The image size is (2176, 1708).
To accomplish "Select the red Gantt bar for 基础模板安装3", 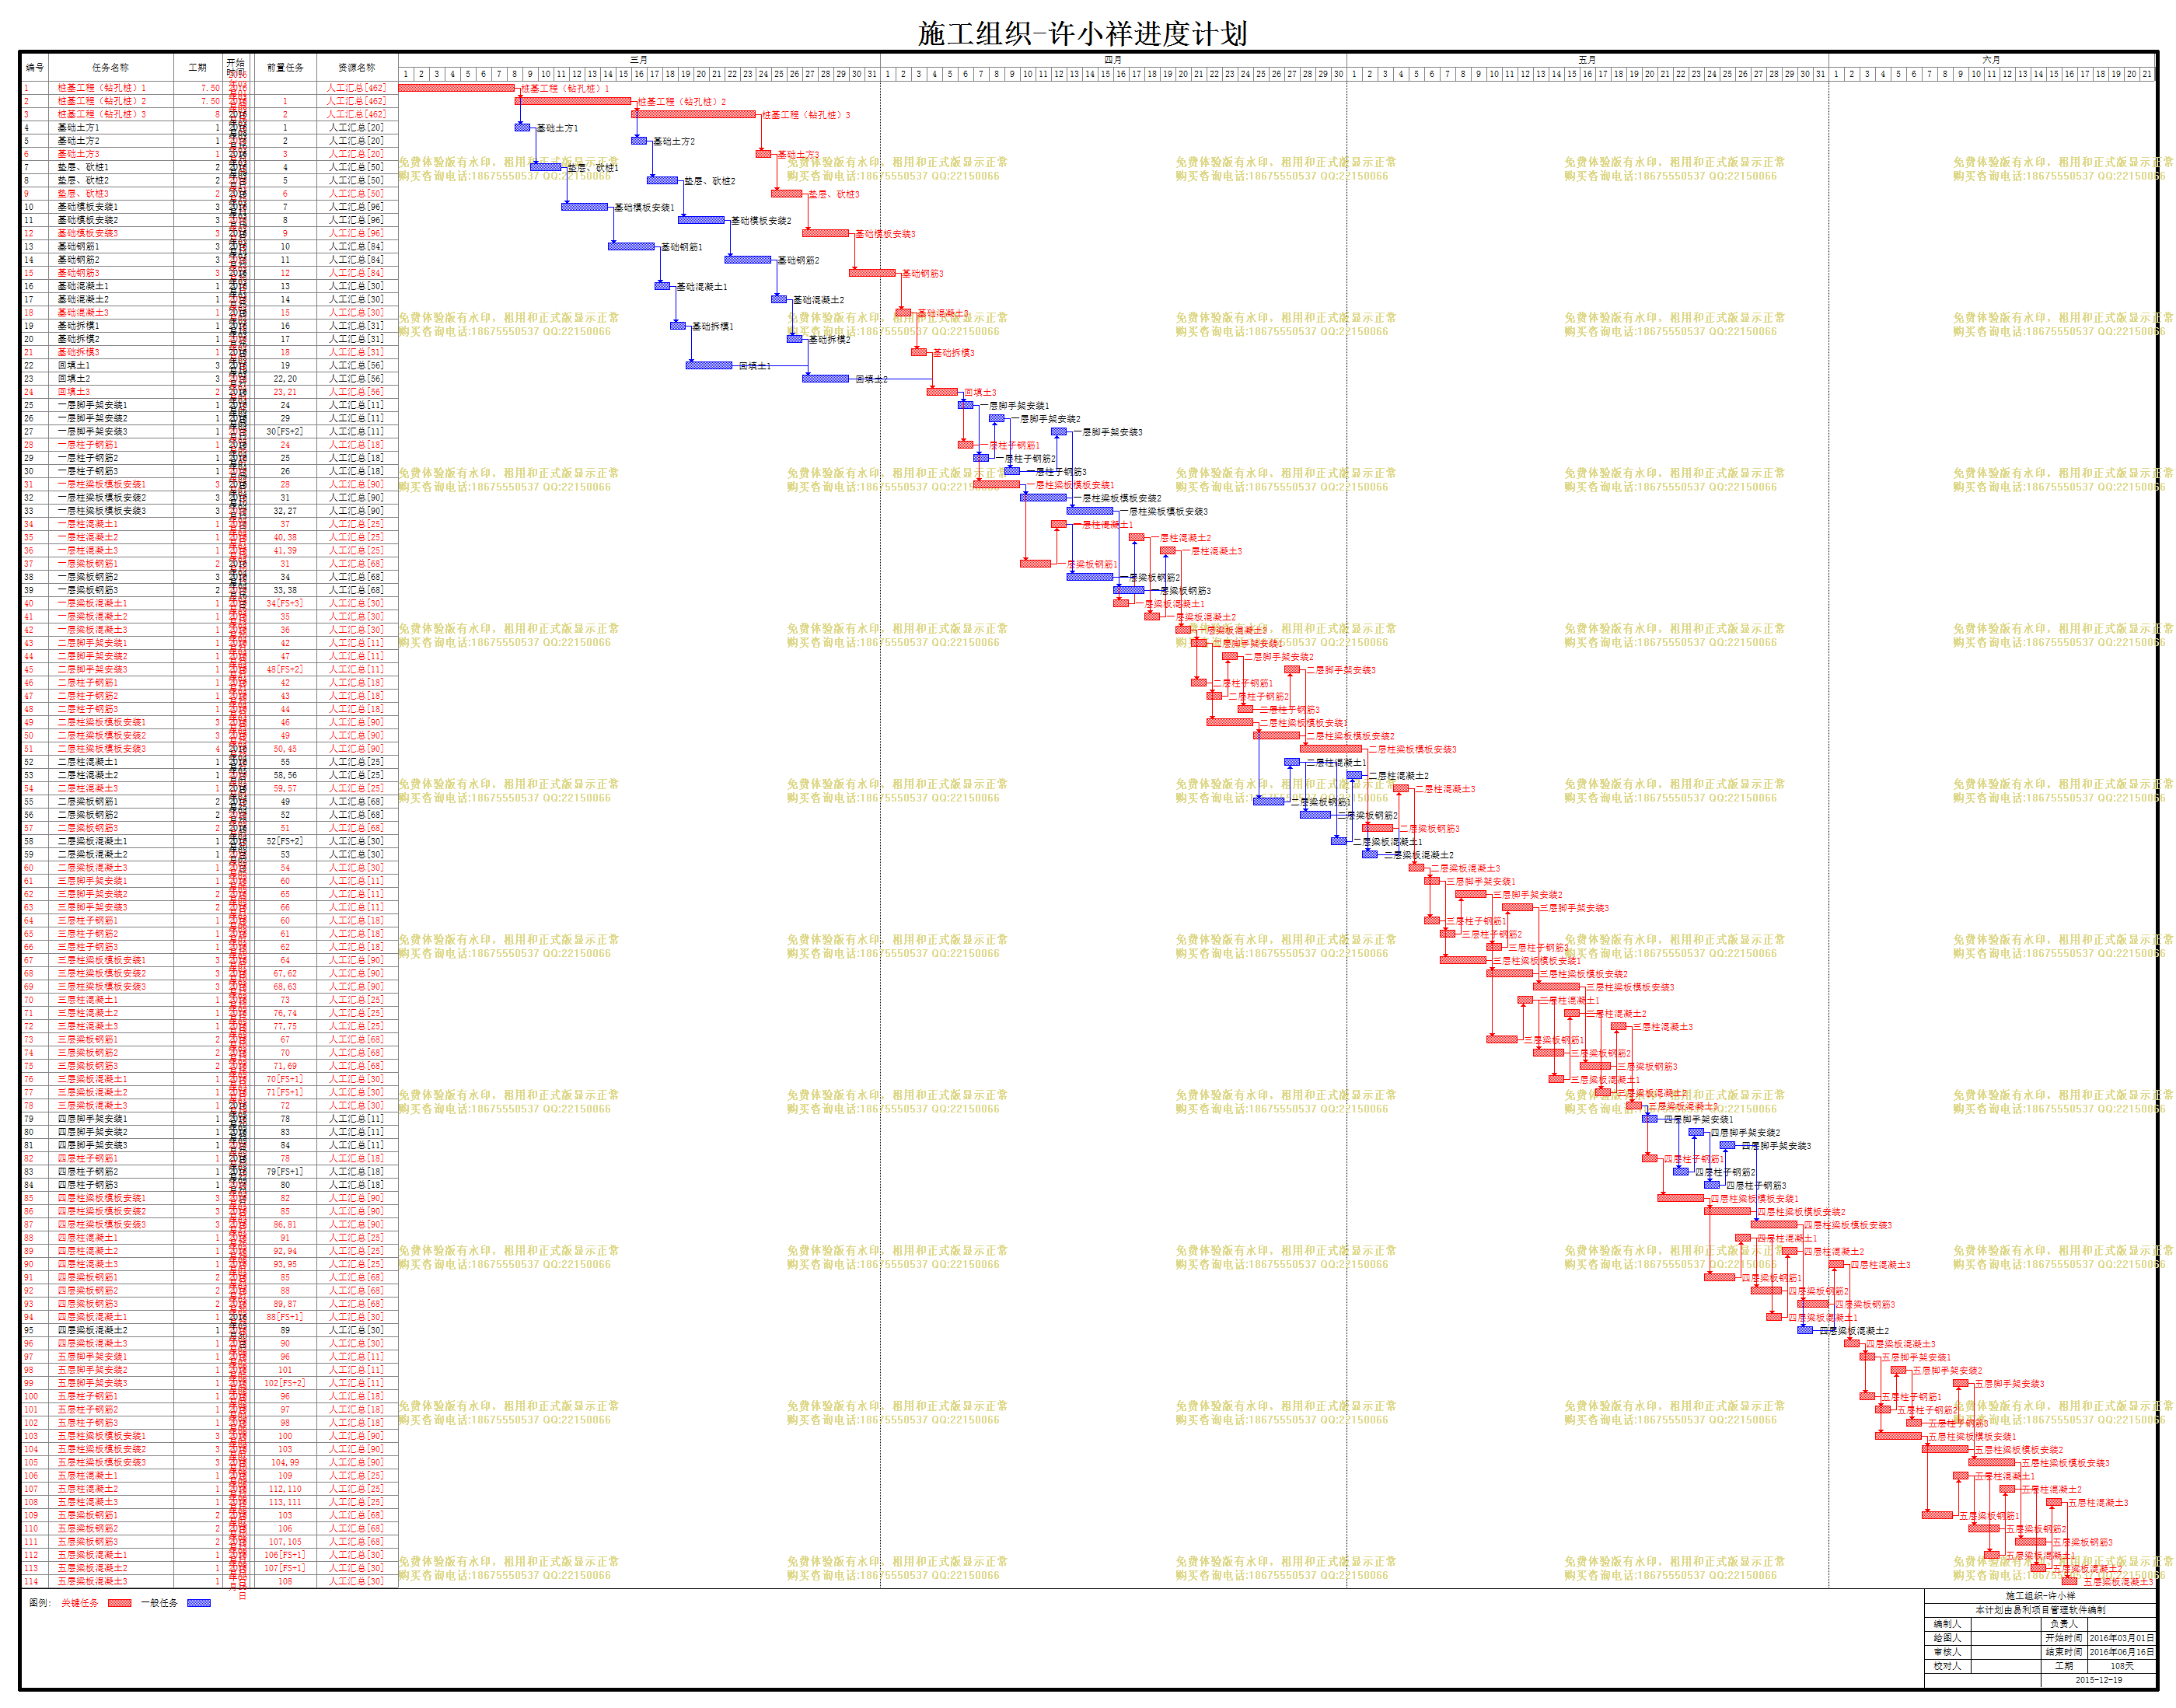I will [x=826, y=233].
